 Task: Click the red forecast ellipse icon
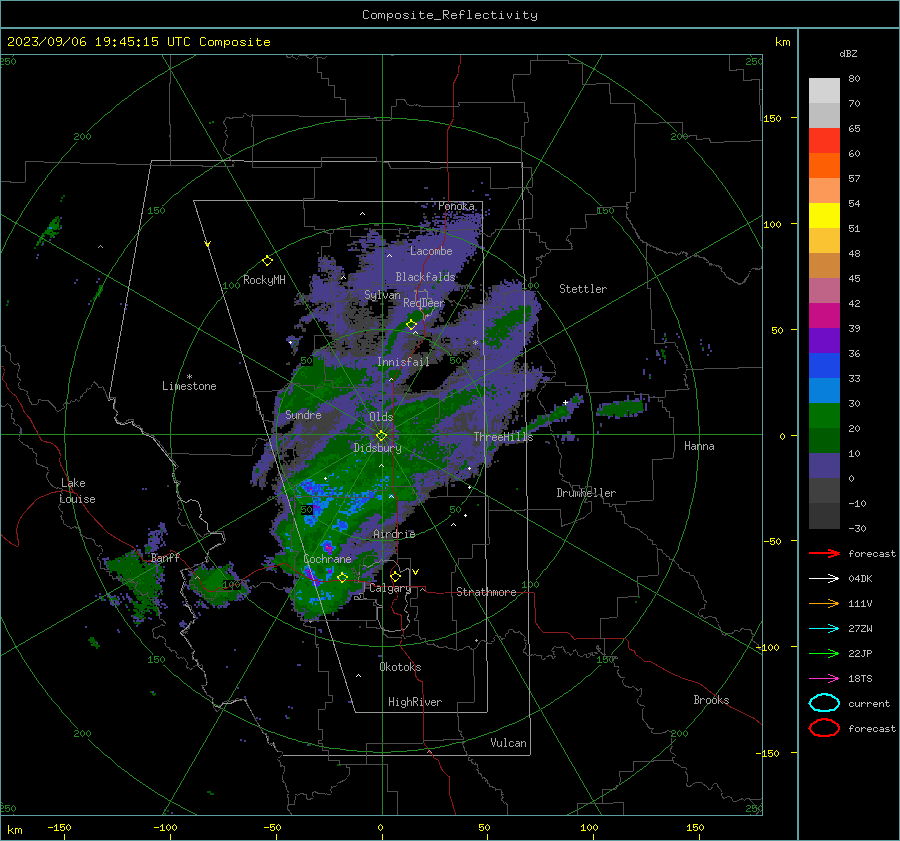pos(824,728)
